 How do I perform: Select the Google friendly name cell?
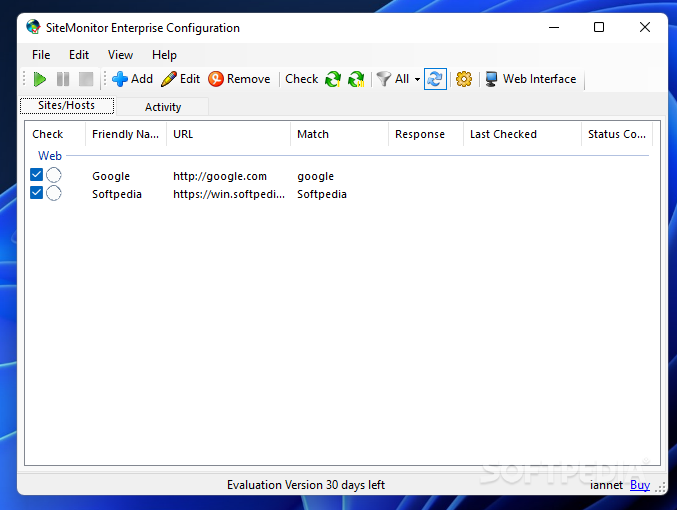pos(111,176)
